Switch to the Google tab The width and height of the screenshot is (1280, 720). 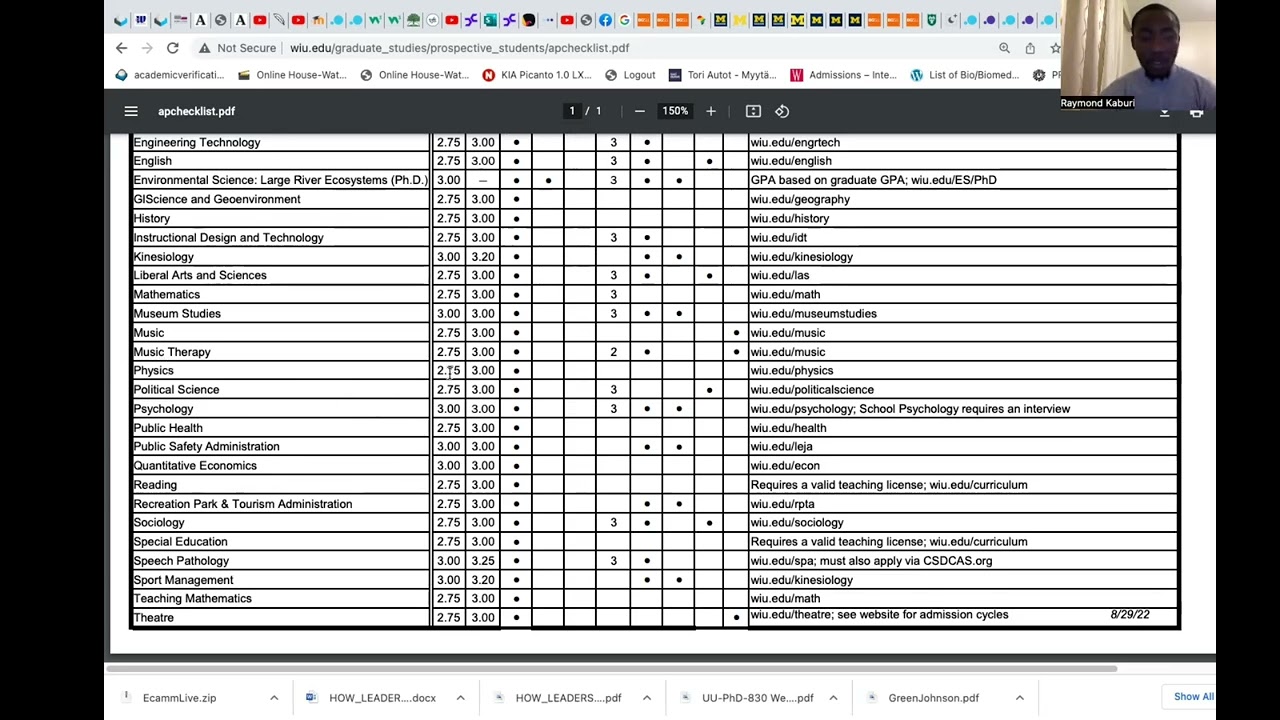pyautogui.click(x=625, y=20)
